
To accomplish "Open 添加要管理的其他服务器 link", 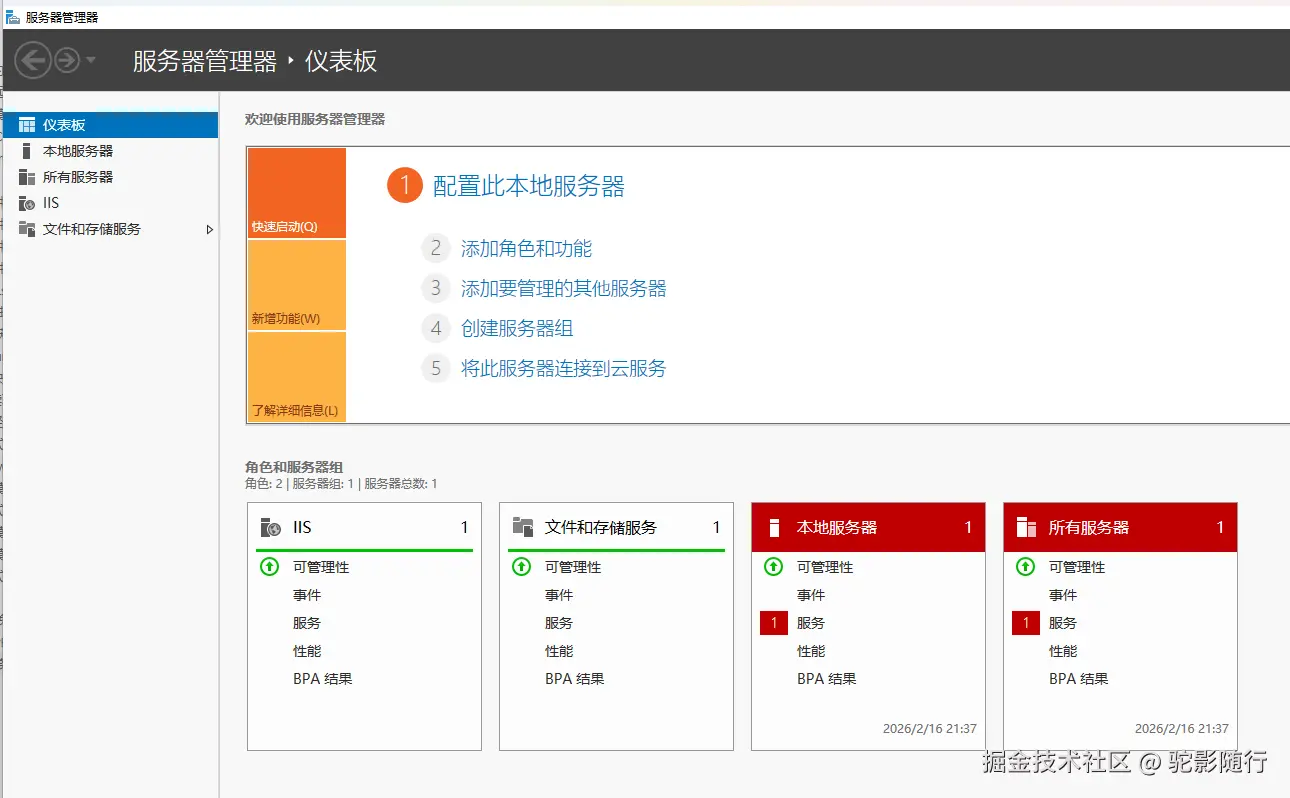I will coord(563,289).
